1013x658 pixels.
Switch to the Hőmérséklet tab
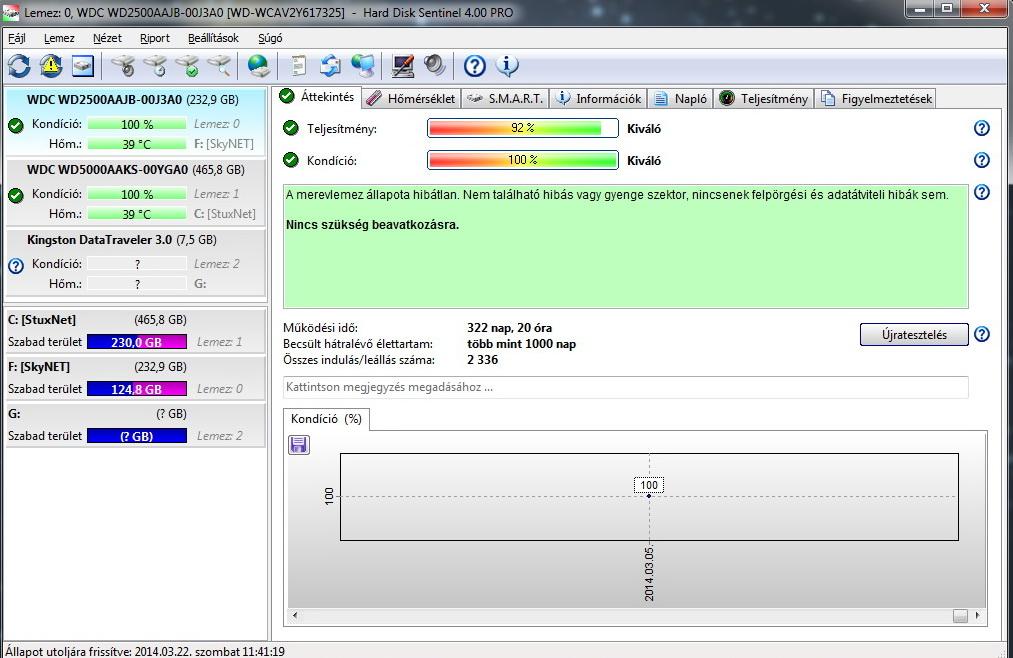tap(411, 99)
